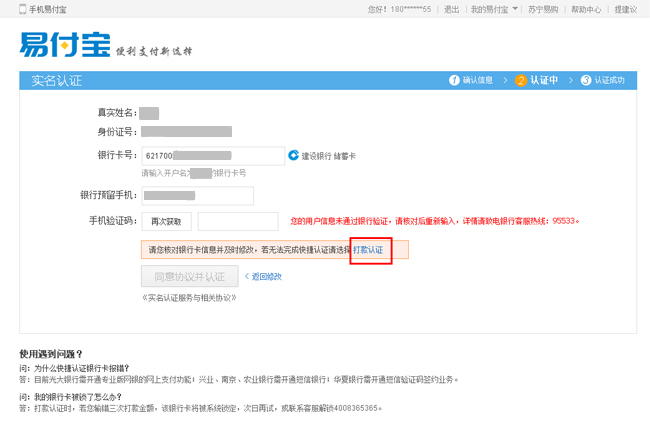Open the 苏宁易购 link

(x=543, y=9)
